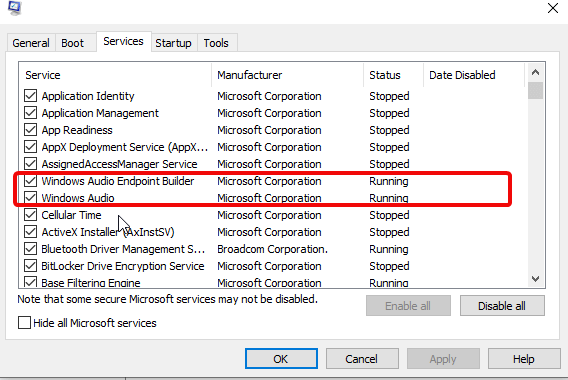This screenshot has height=380, width=568.
Task: Click the Enable all button
Action: pyautogui.click(x=408, y=306)
